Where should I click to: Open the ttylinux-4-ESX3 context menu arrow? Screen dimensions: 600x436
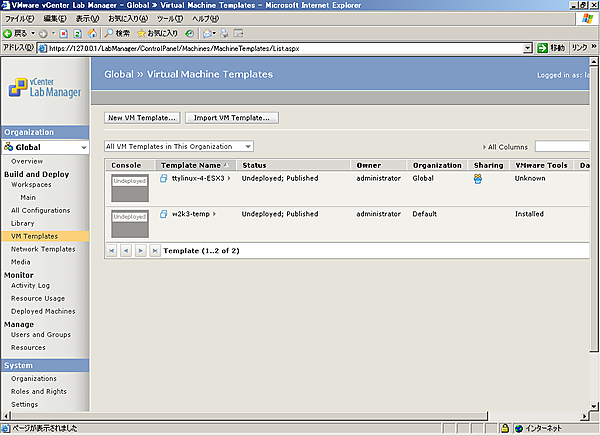tap(229, 179)
